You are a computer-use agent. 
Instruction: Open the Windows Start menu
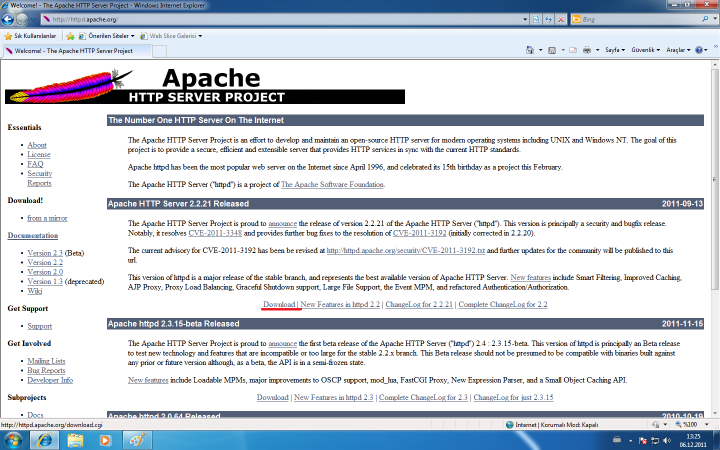pos(16,439)
